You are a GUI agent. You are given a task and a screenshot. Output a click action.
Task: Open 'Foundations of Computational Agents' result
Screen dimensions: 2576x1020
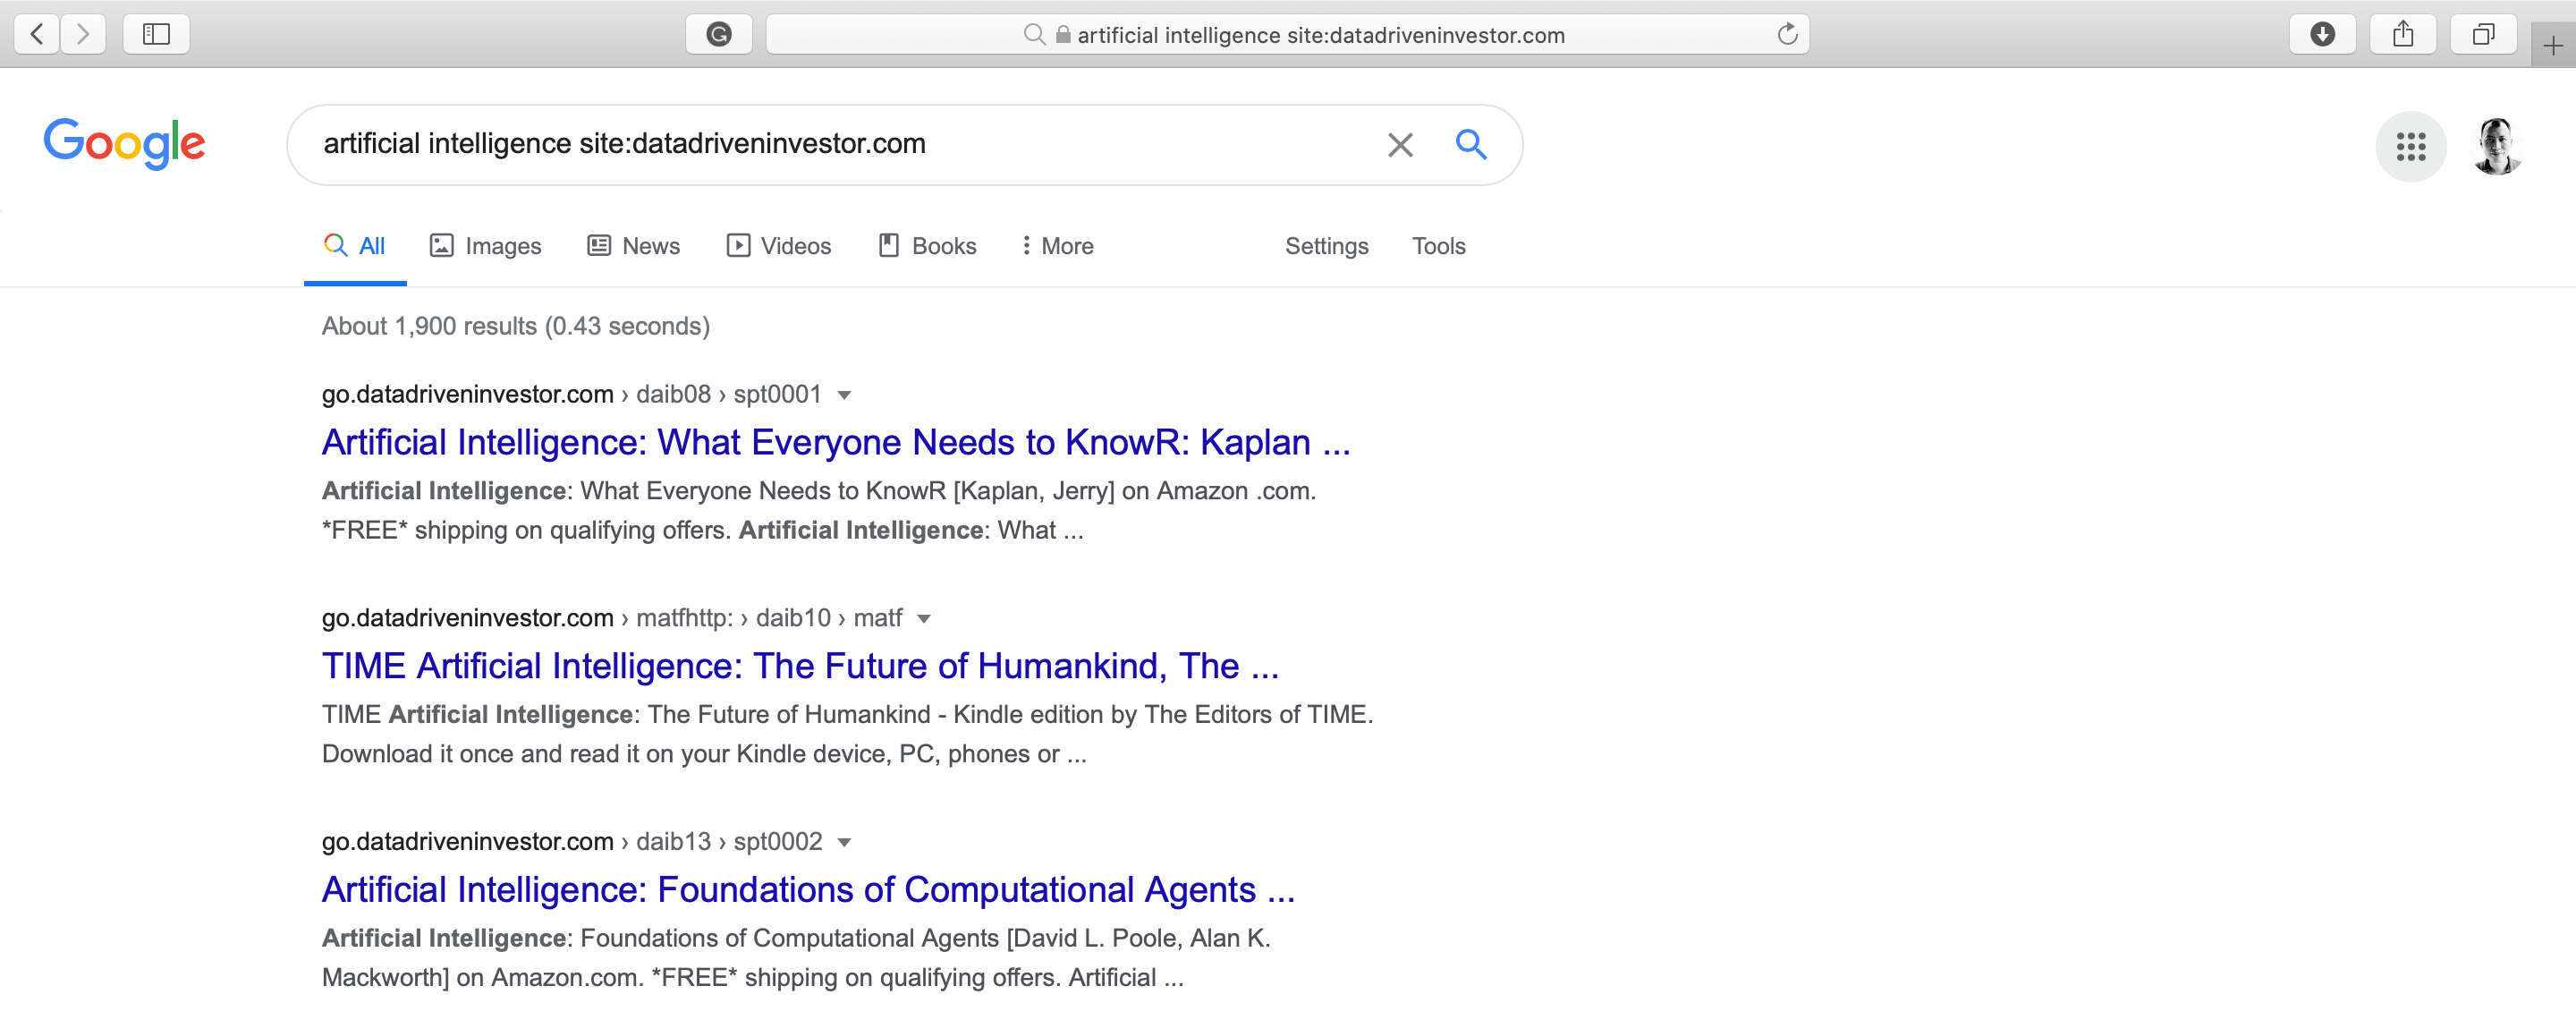808,890
